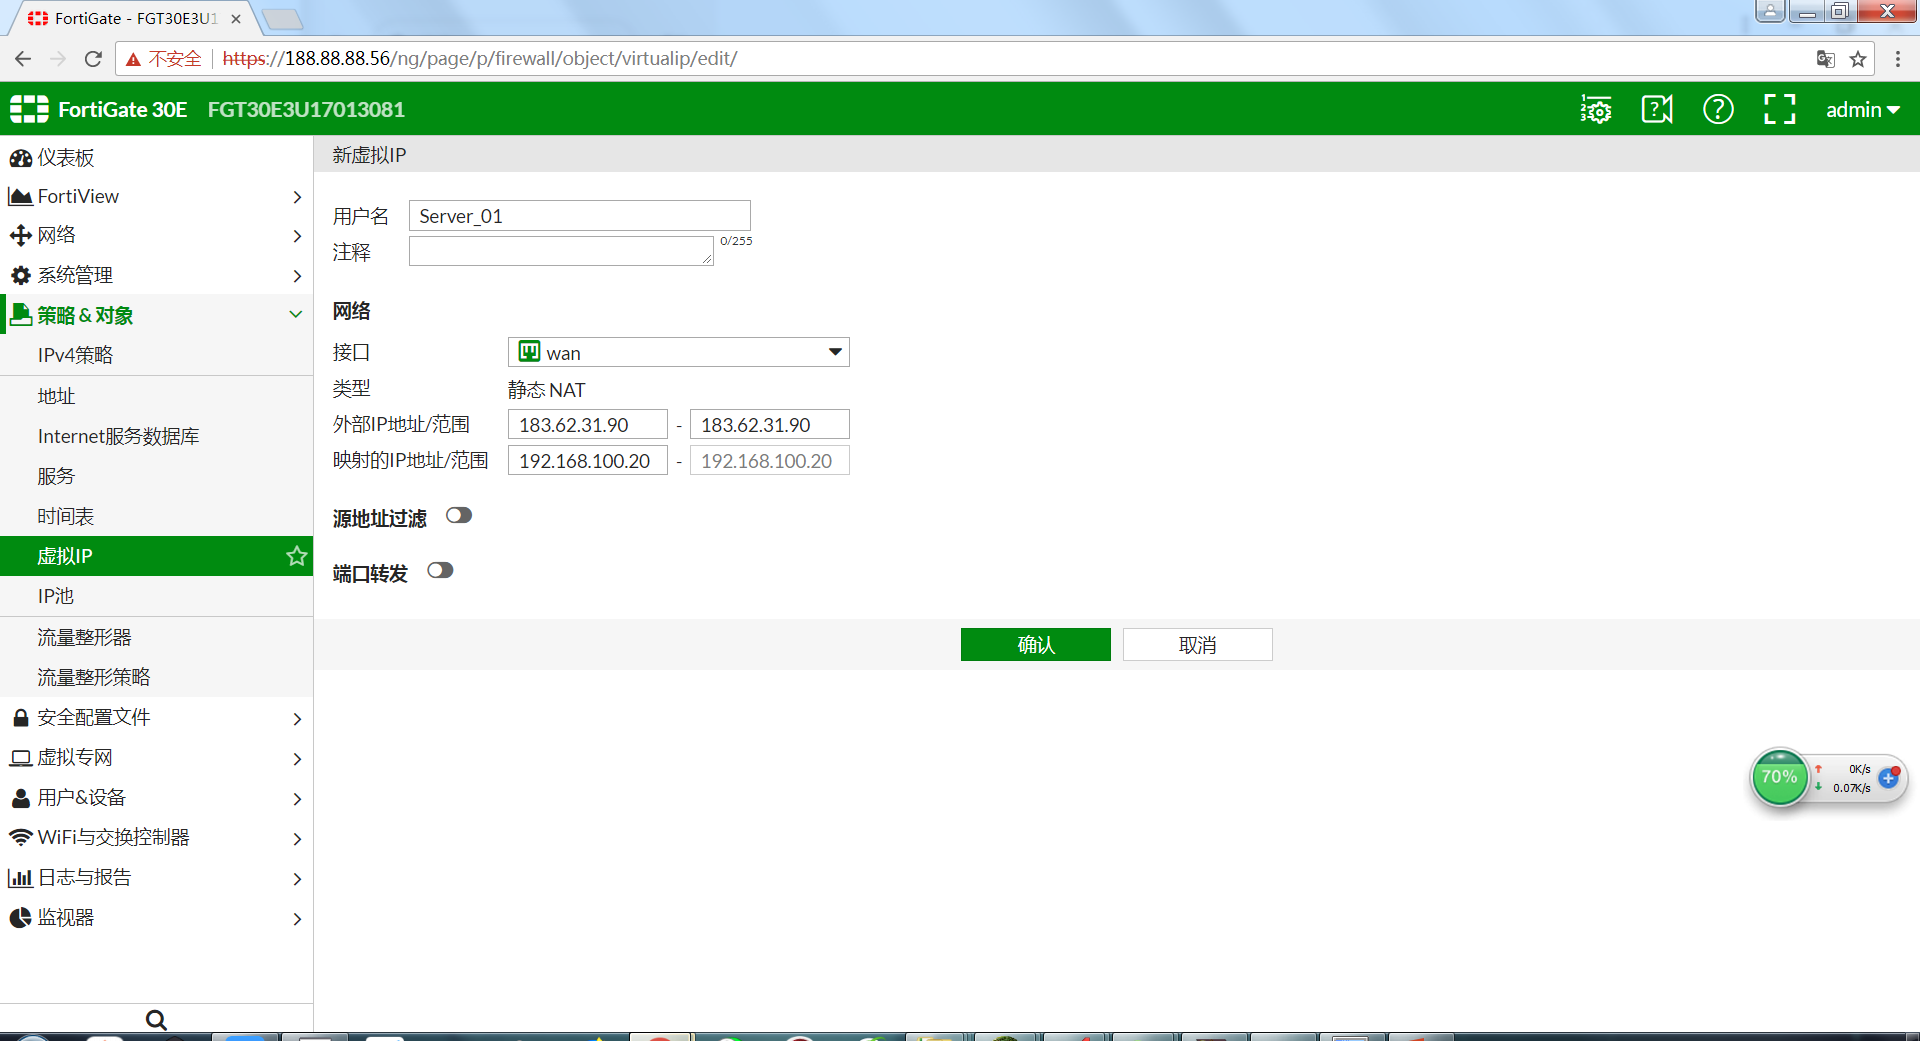Open the browser three-dot menu
Viewport: 1920px width, 1041px height.
[x=1897, y=59]
